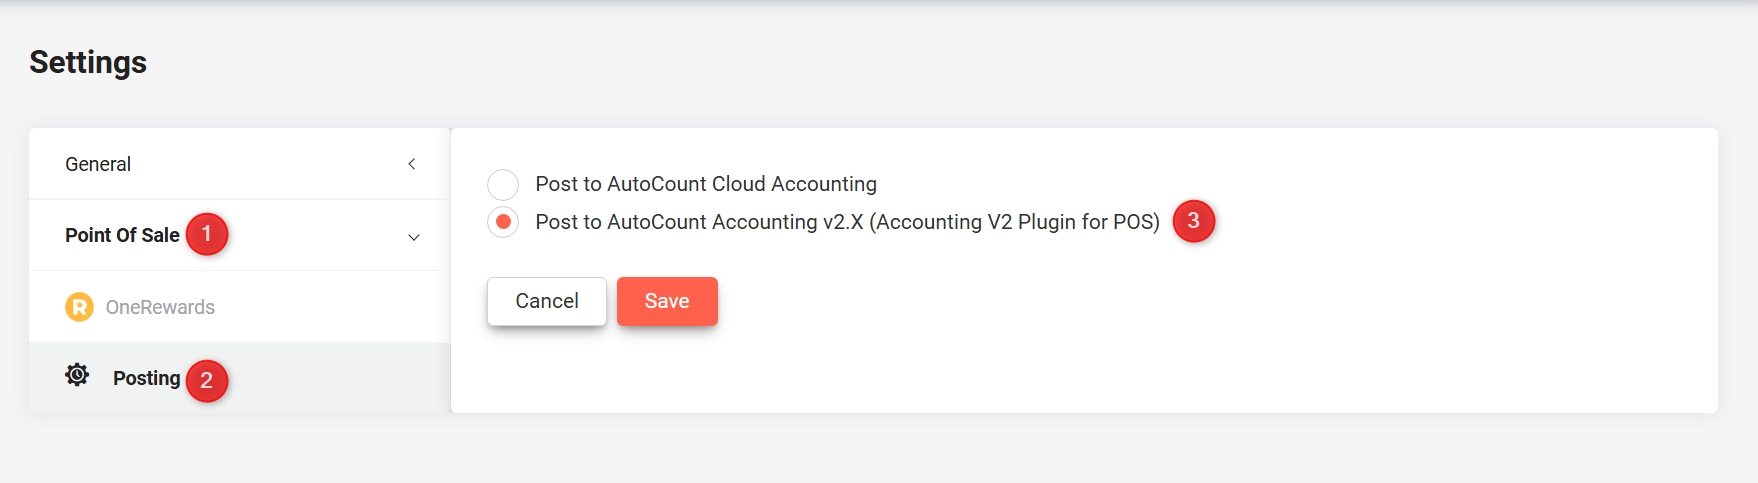The image size is (1758, 483).
Task: Click the orange OneRewards R icon
Action: coord(79,307)
